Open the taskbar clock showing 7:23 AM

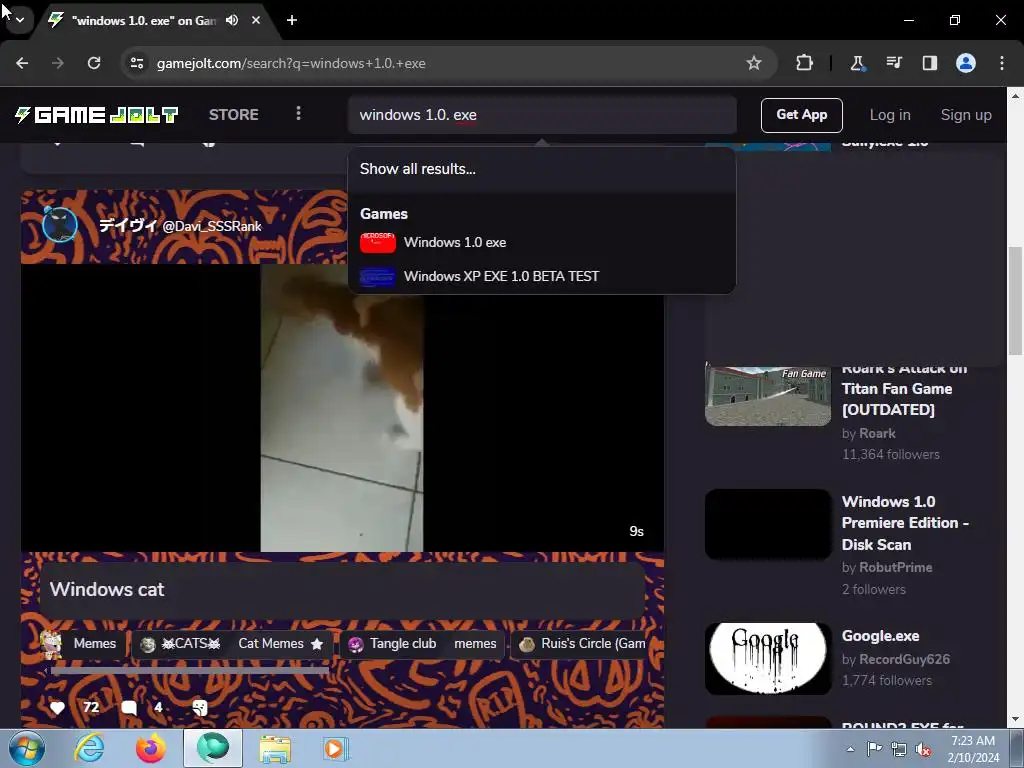[973, 749]
